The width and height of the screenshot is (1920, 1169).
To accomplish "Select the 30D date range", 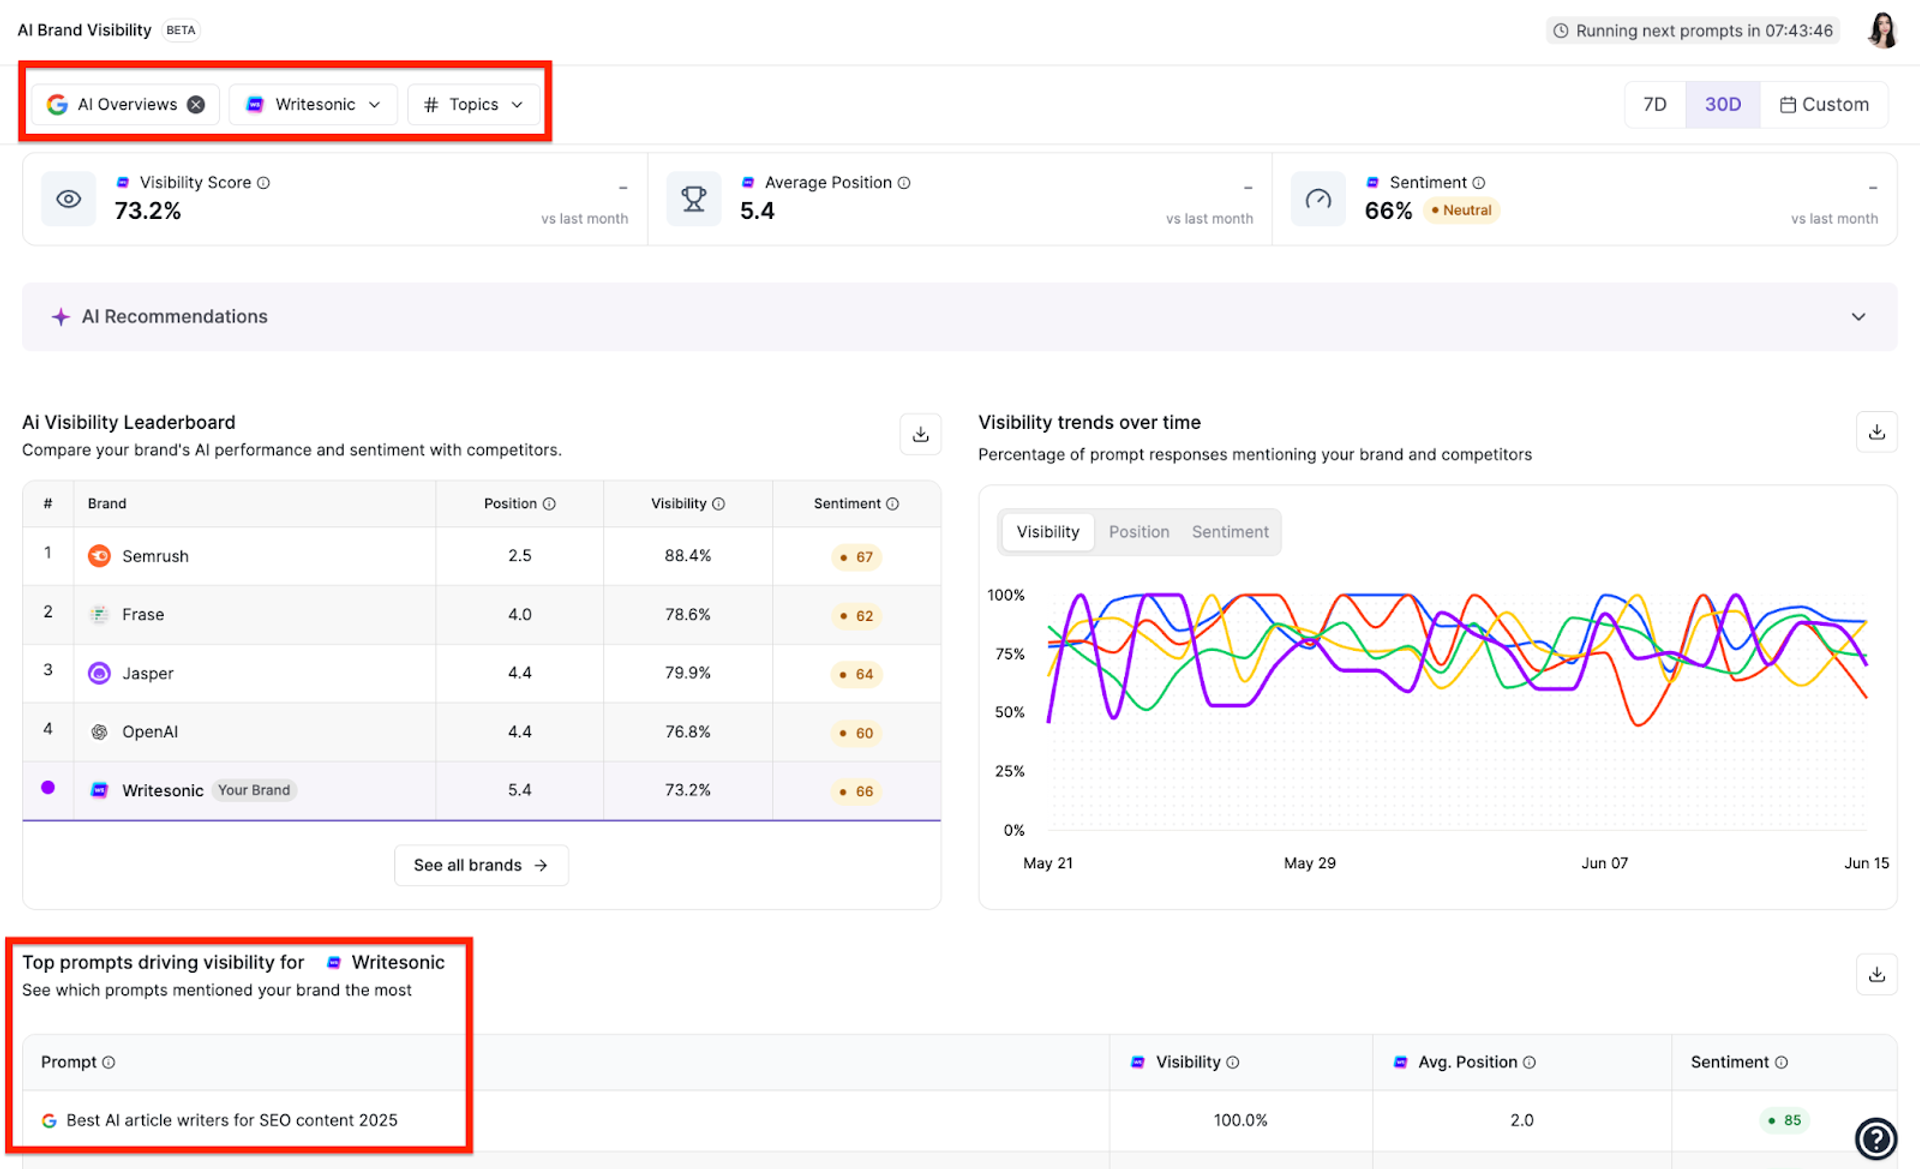I will coord(1722,104).
